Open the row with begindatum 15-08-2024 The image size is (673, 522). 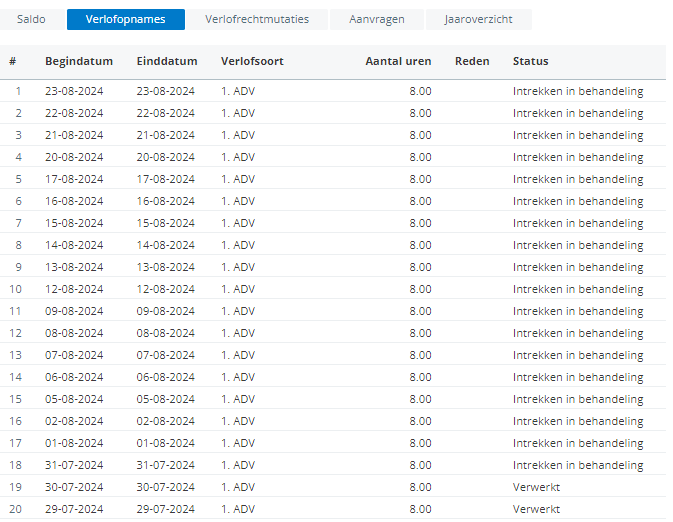[x=333, y=223]
